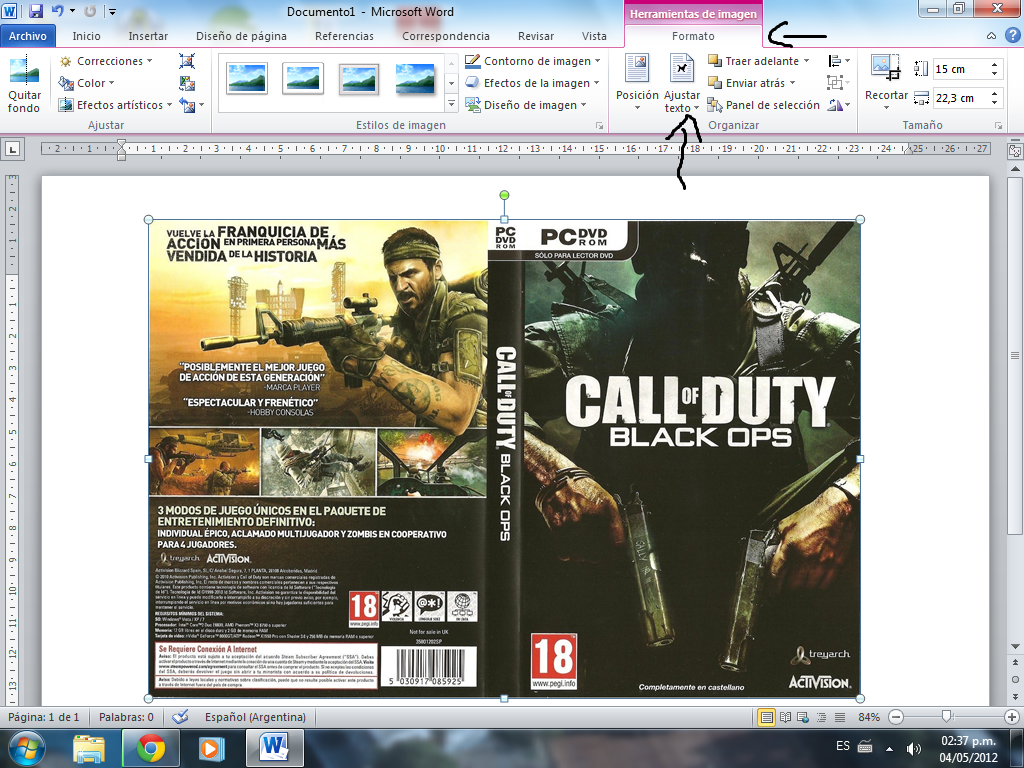
Task: Click the zoom slider handle
Action: (x=947, y=717)
